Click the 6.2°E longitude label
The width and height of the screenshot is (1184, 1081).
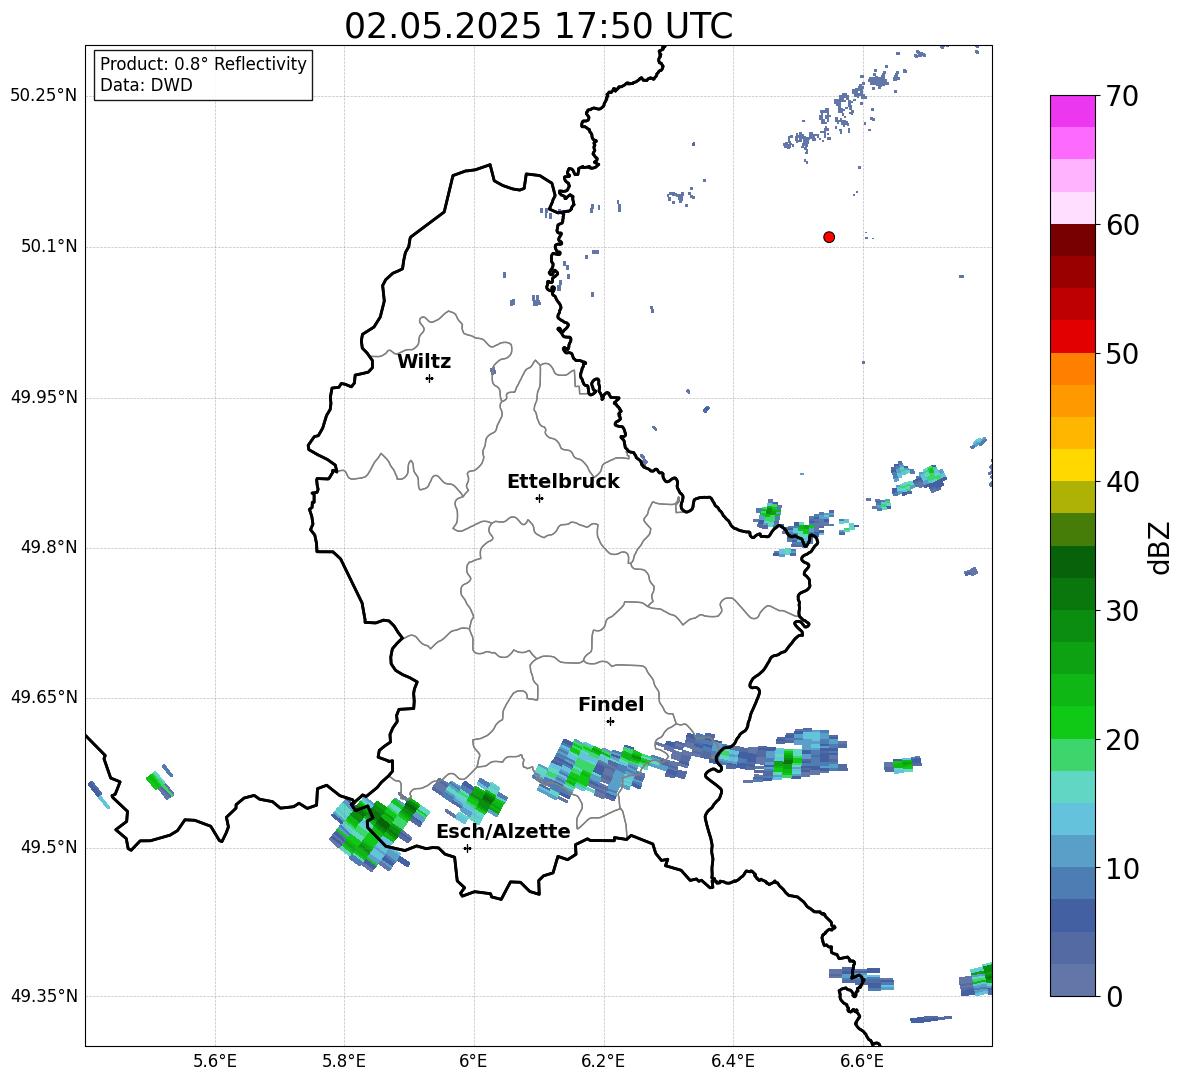coord(603,1061)
